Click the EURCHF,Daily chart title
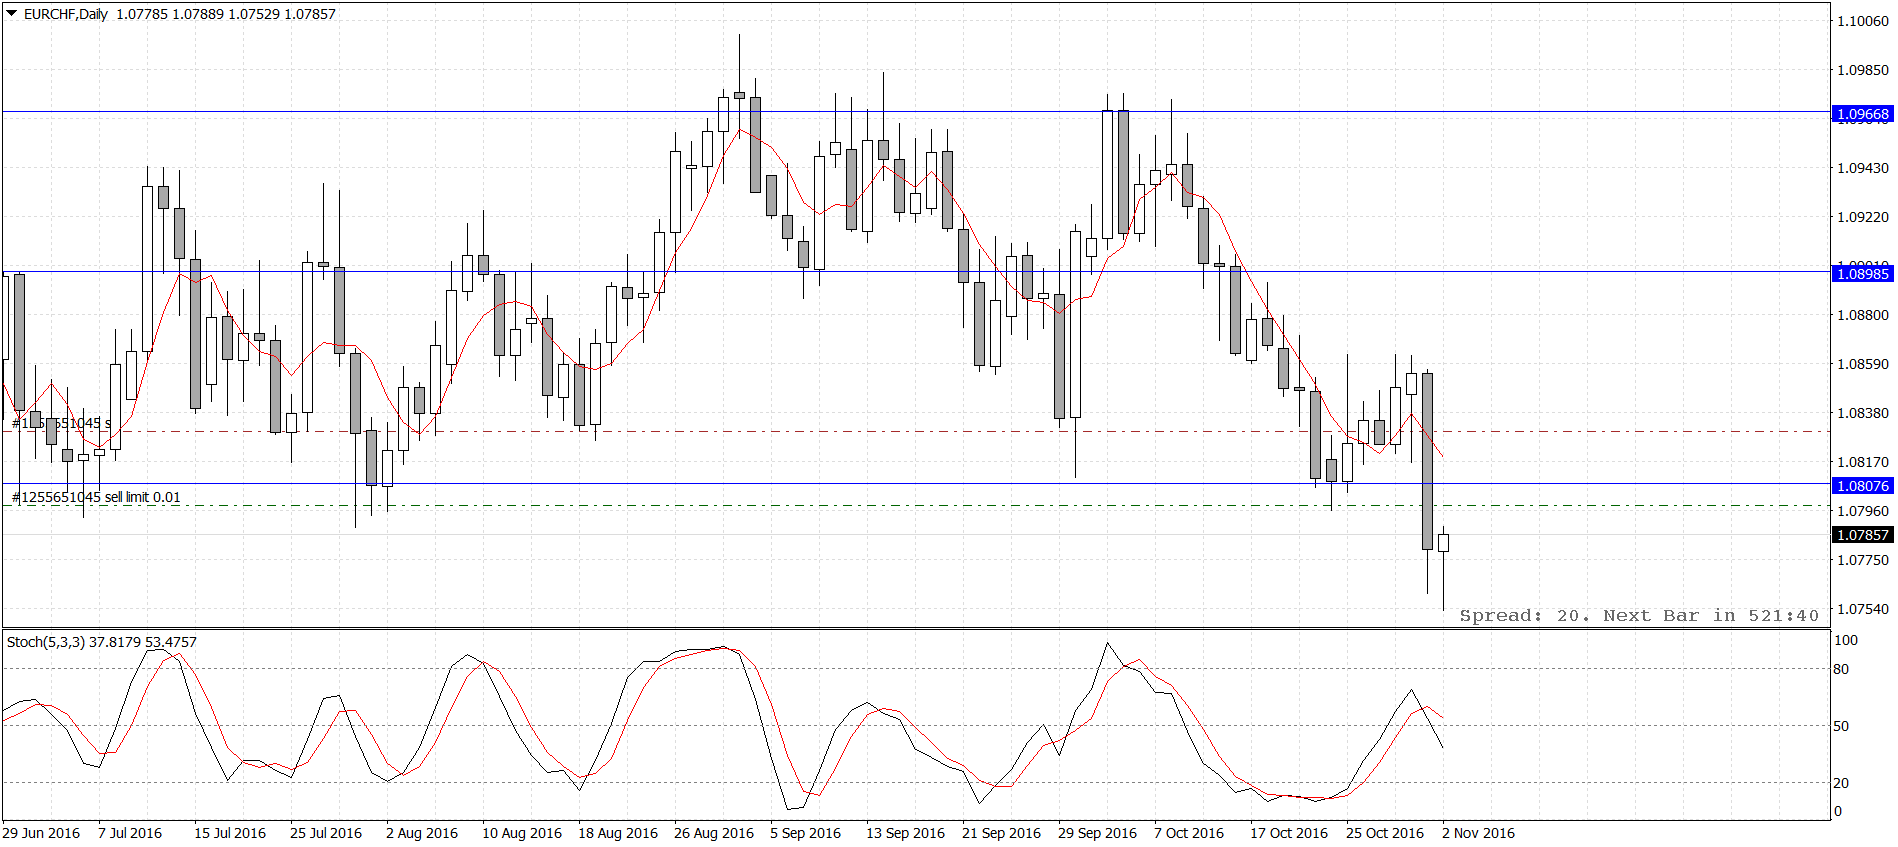Viewport: 1898px width, 847px height. [65, 14]
